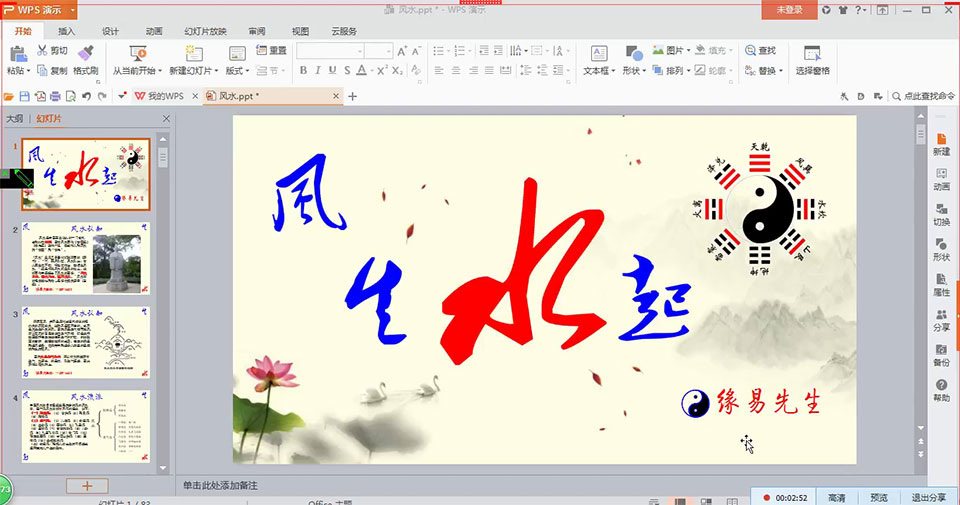Open the Layout (版式) dropdown
The image size is (960, 505).
(x=238, y=71)
